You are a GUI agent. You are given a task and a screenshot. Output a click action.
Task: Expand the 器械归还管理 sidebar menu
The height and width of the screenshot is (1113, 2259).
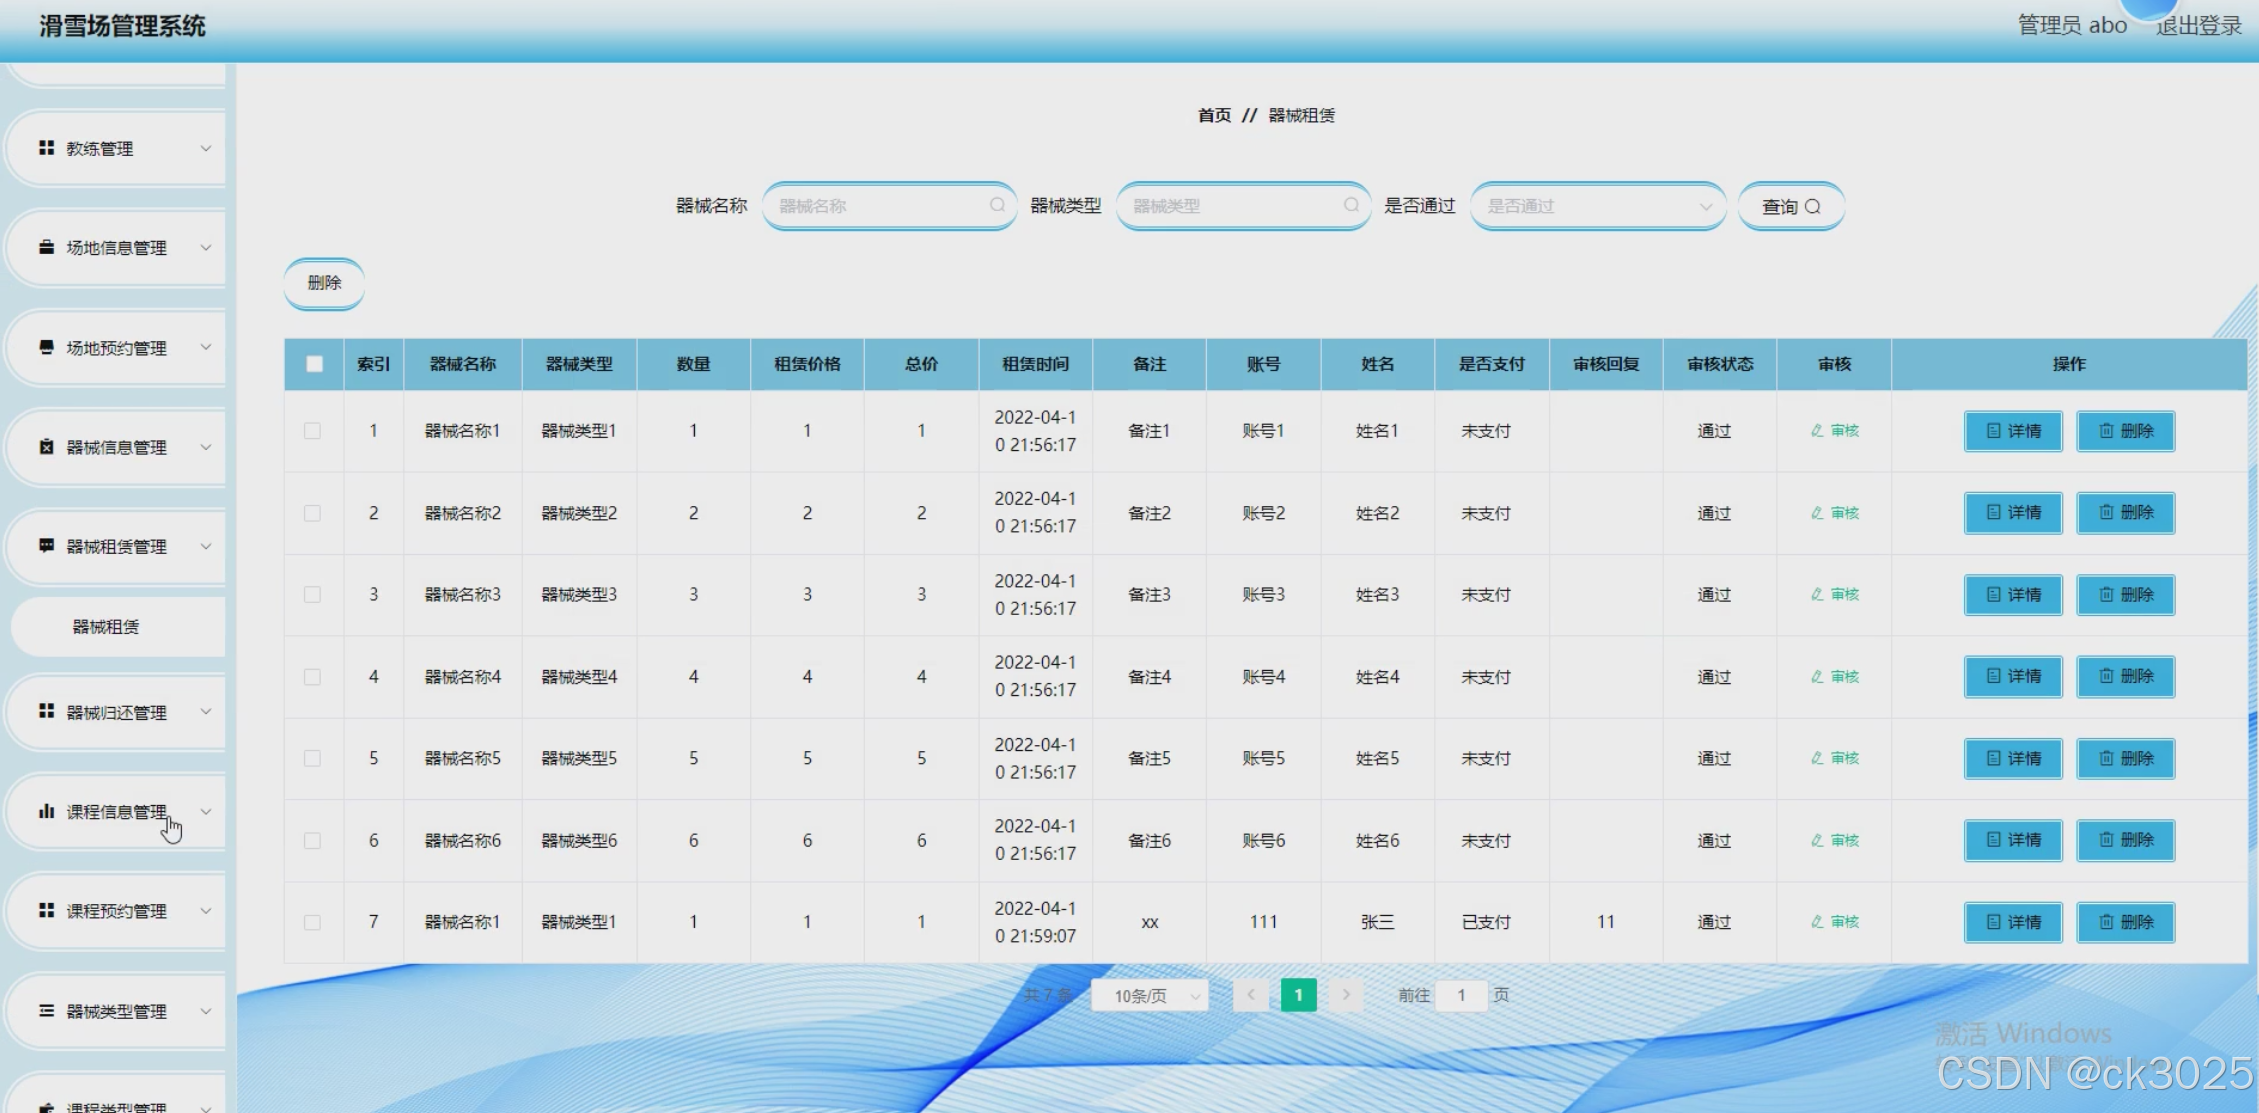116,712
